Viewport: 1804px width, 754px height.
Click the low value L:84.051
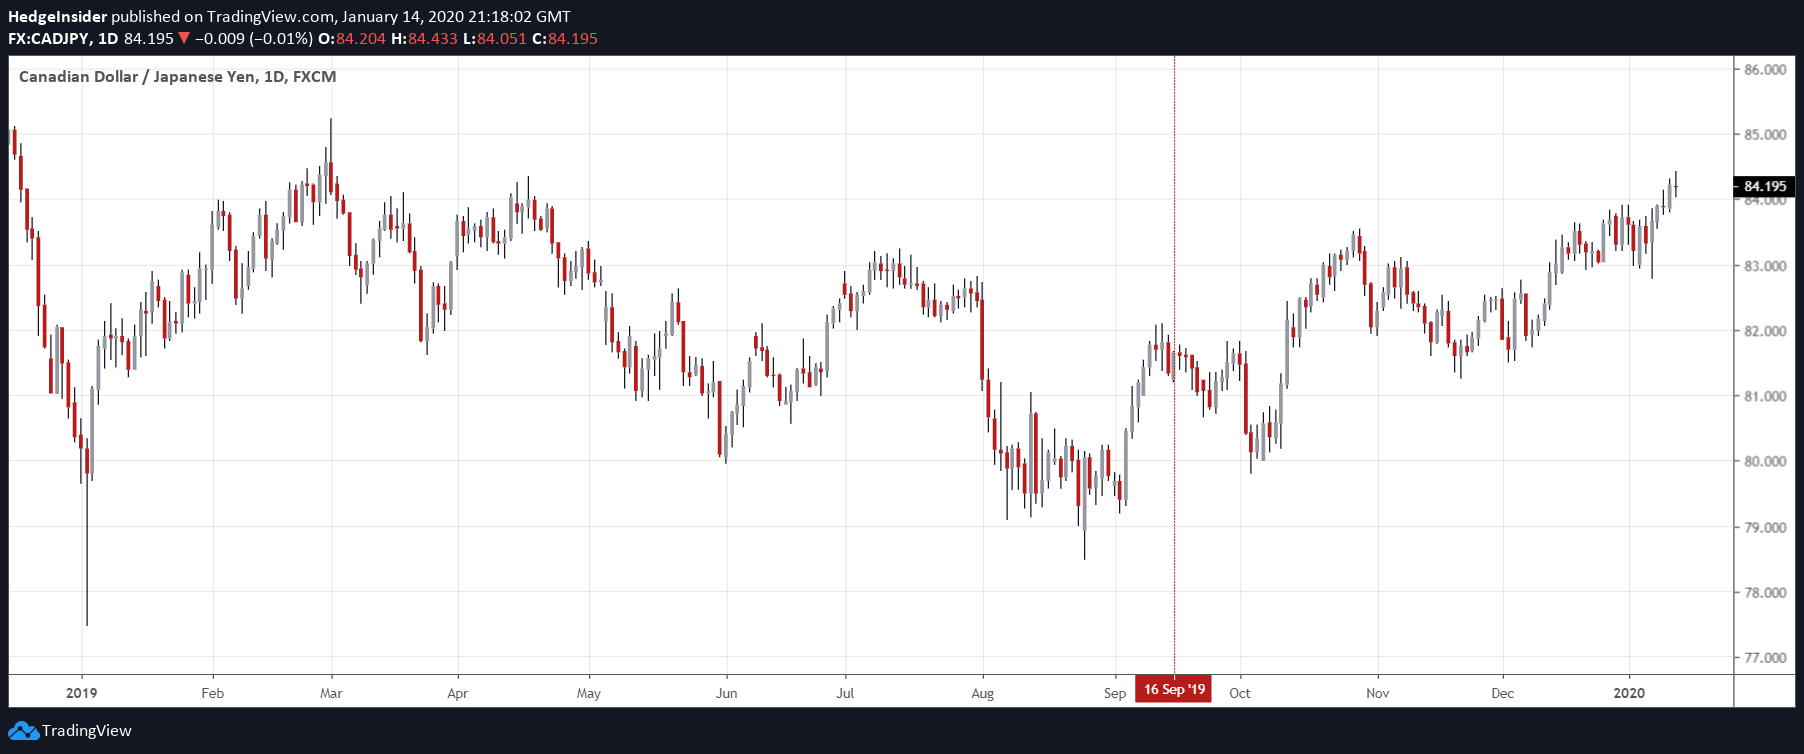click(x=494, y=39)
